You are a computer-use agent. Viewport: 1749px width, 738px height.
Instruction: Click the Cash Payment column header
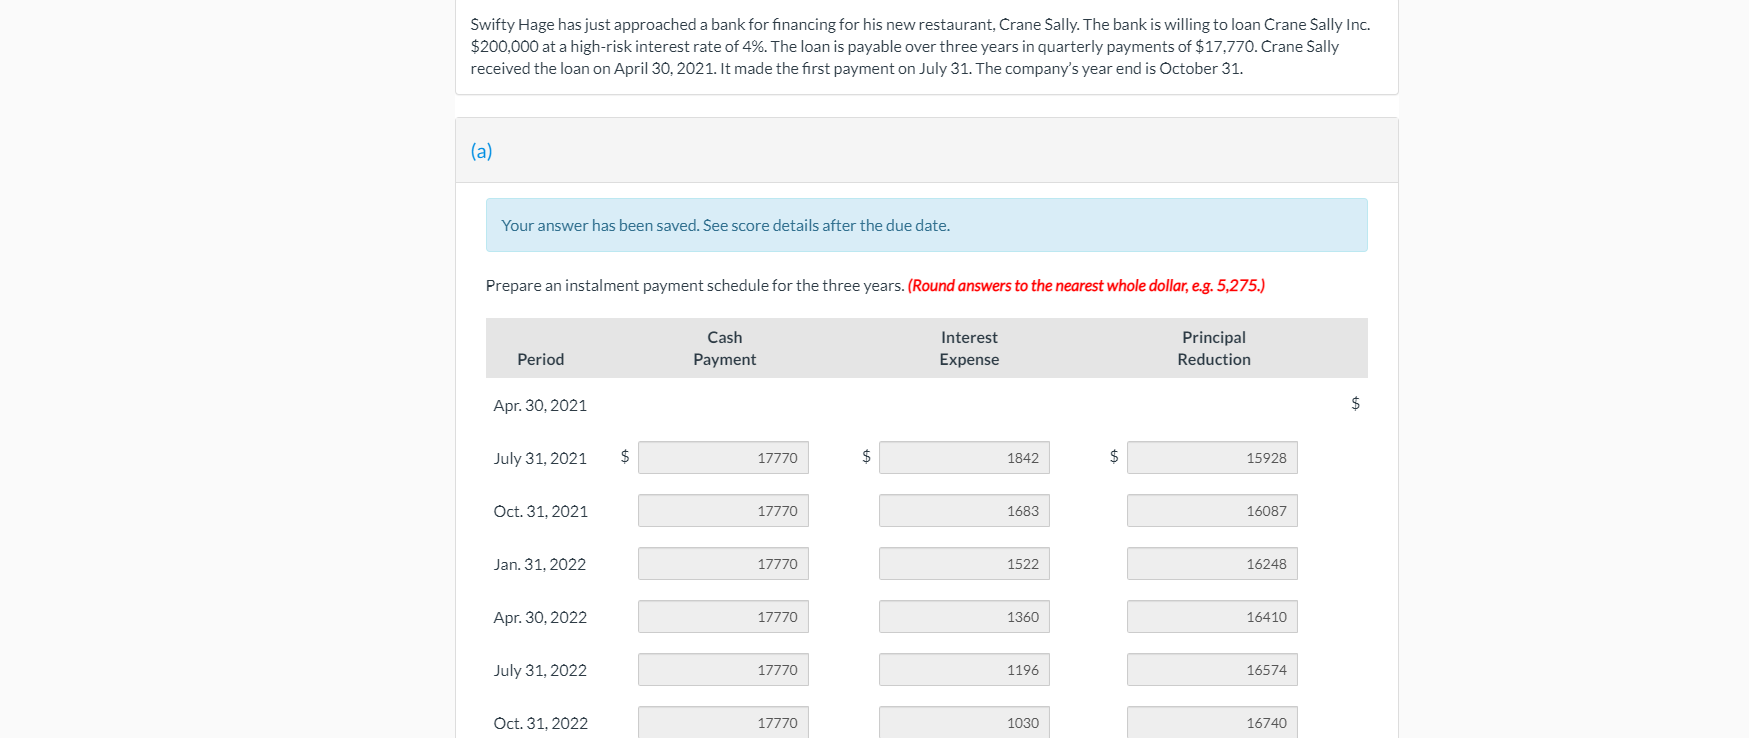(x=724, y=348)
